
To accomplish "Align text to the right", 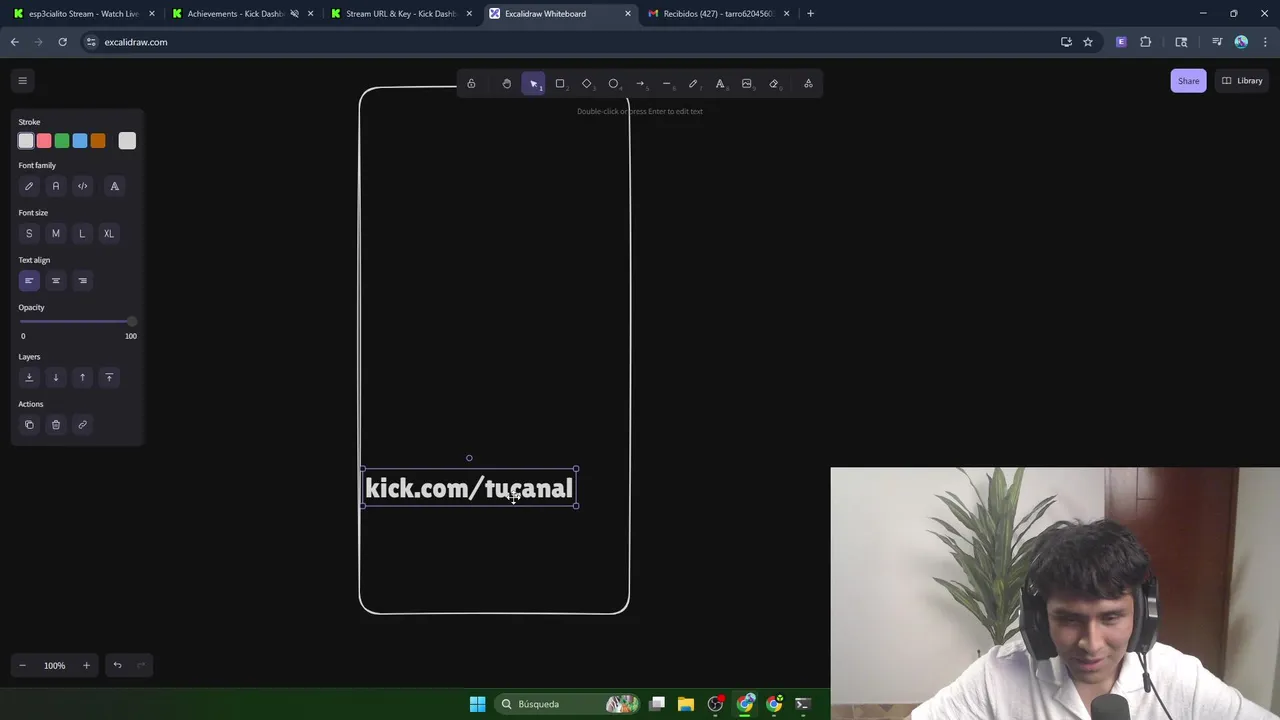I will click(x=83, y=281).
